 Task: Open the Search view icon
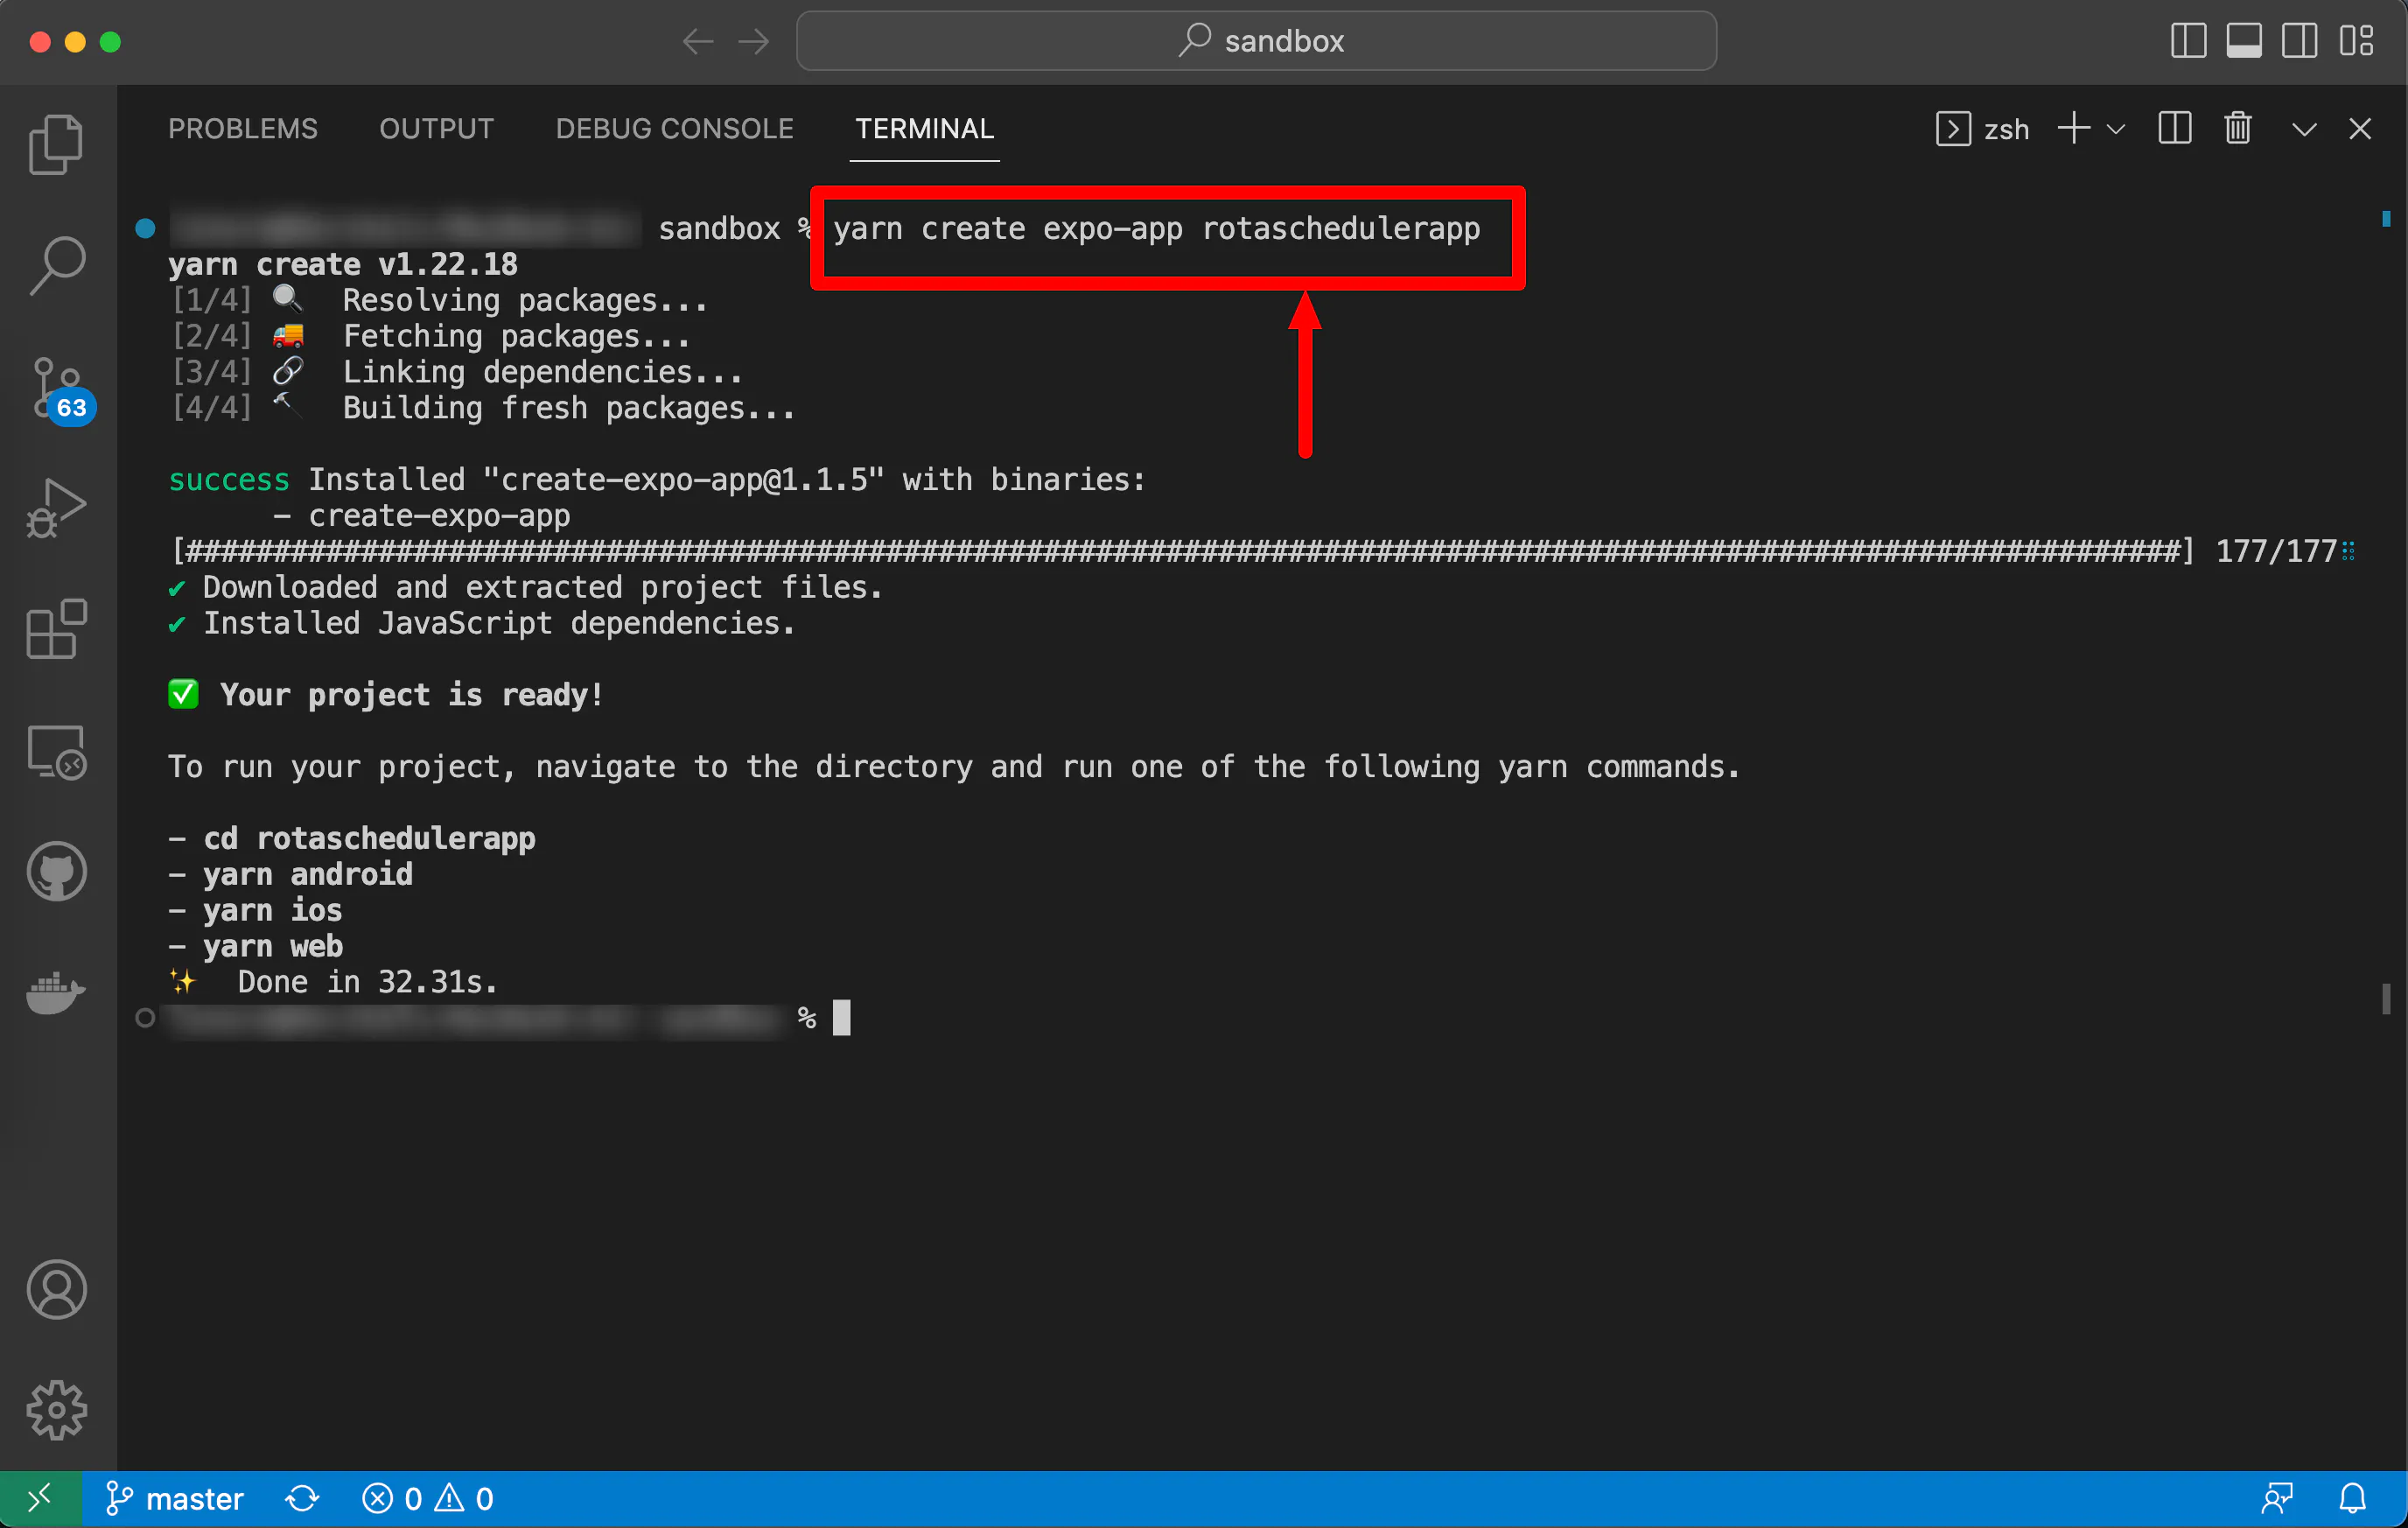[x=56, y=267]
